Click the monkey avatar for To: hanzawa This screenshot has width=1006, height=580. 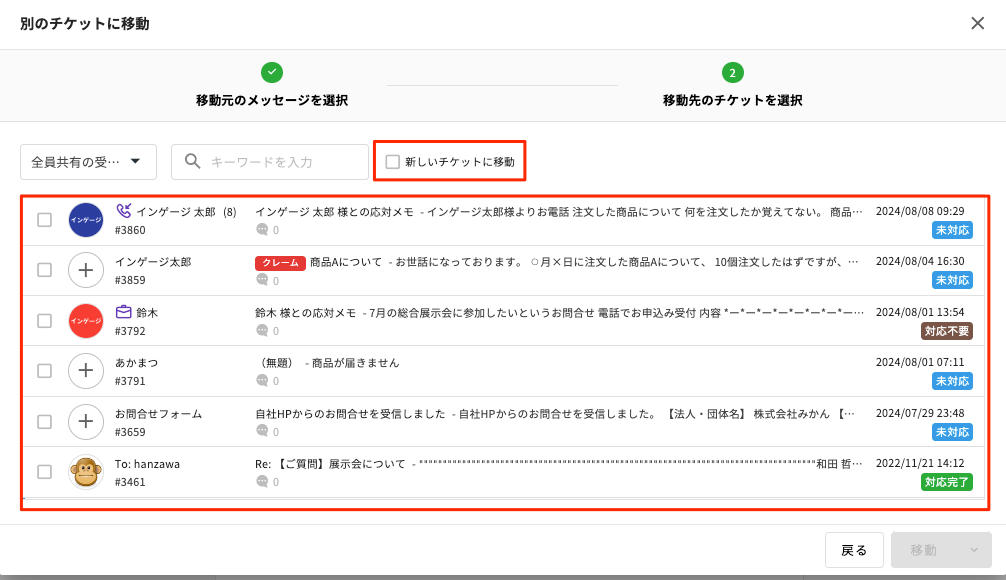point(86,471)
